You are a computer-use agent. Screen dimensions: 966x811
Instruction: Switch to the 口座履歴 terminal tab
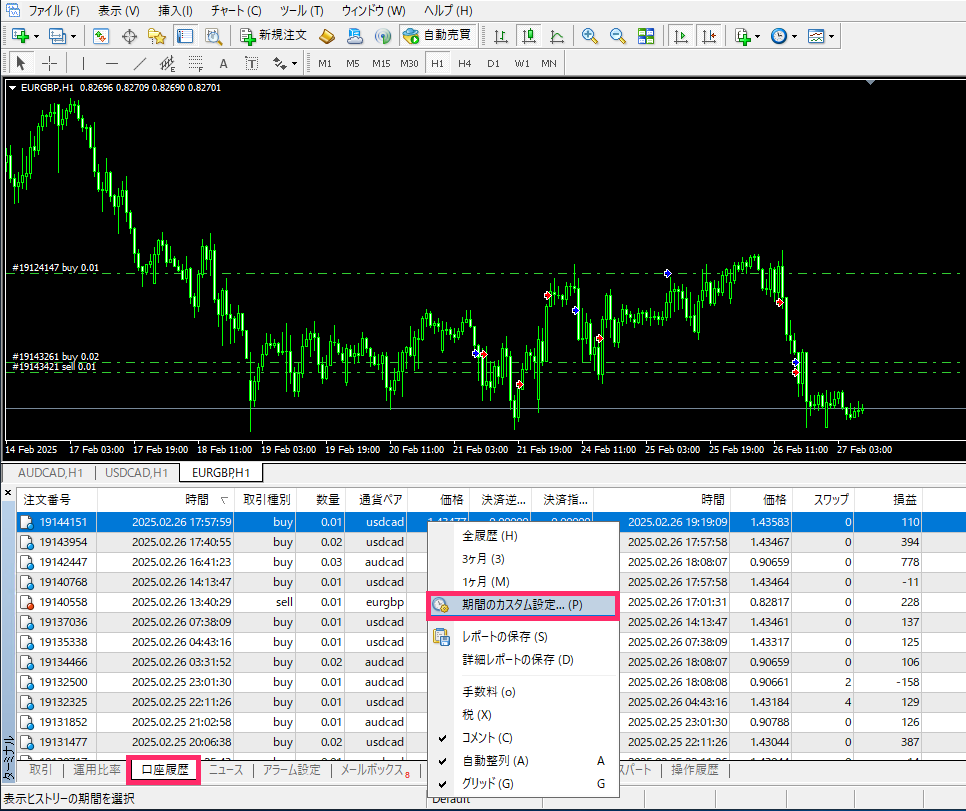pos(165,769)
